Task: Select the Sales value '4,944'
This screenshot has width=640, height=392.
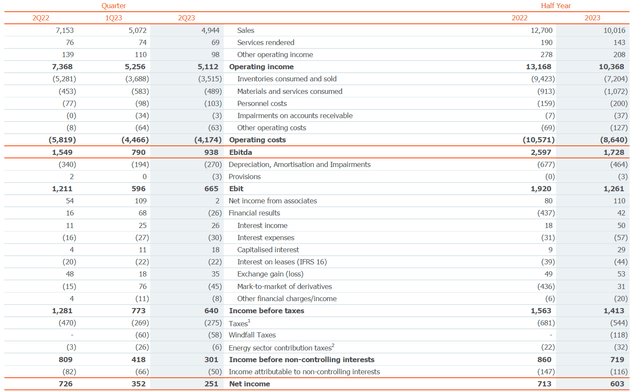Action: click(210, 30)
